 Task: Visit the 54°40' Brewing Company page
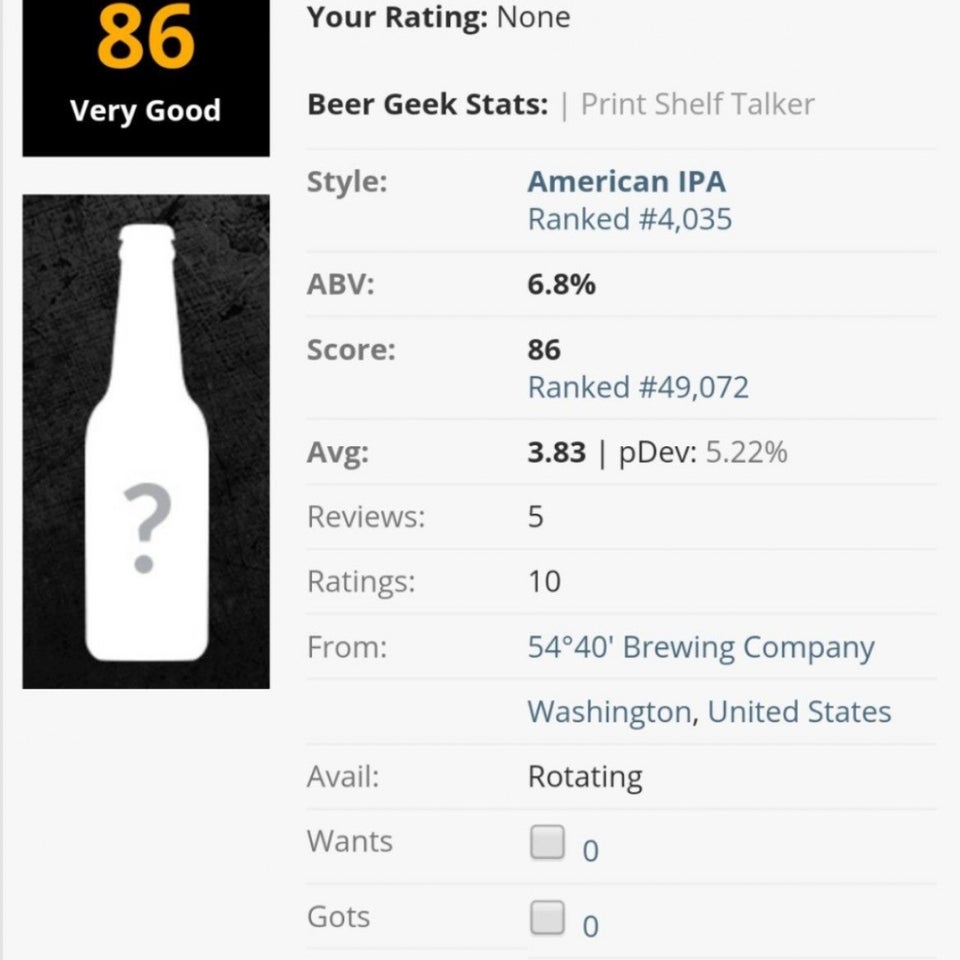tap(701, 648)
